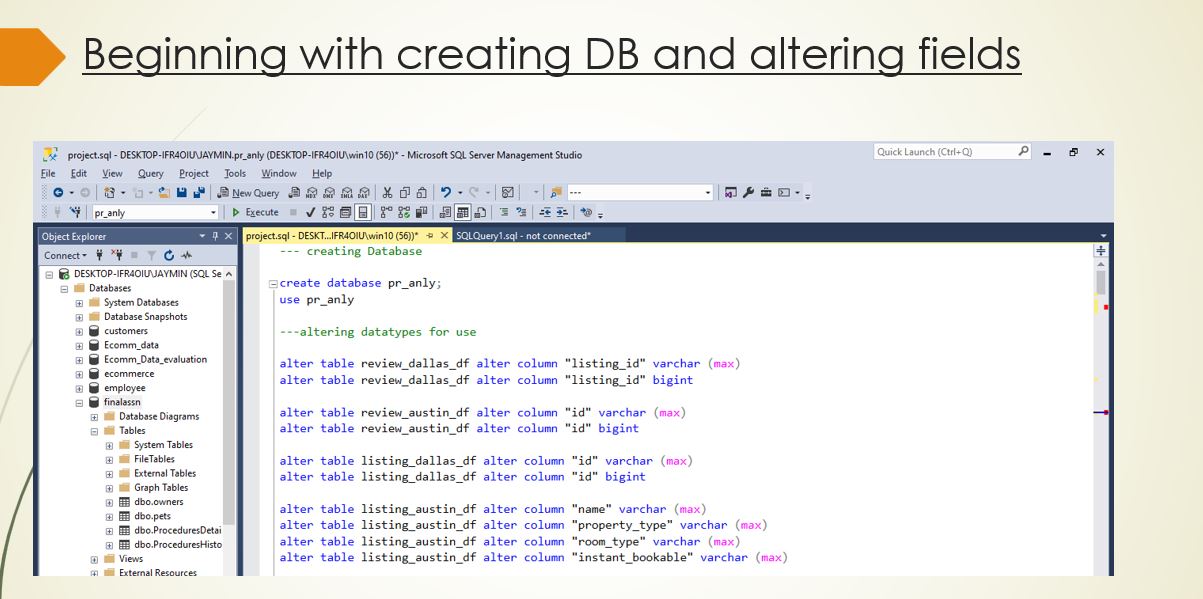This screenshot has height=599, width=1203.
Task: Open the Tools menu
Action: tap(235, 173)
